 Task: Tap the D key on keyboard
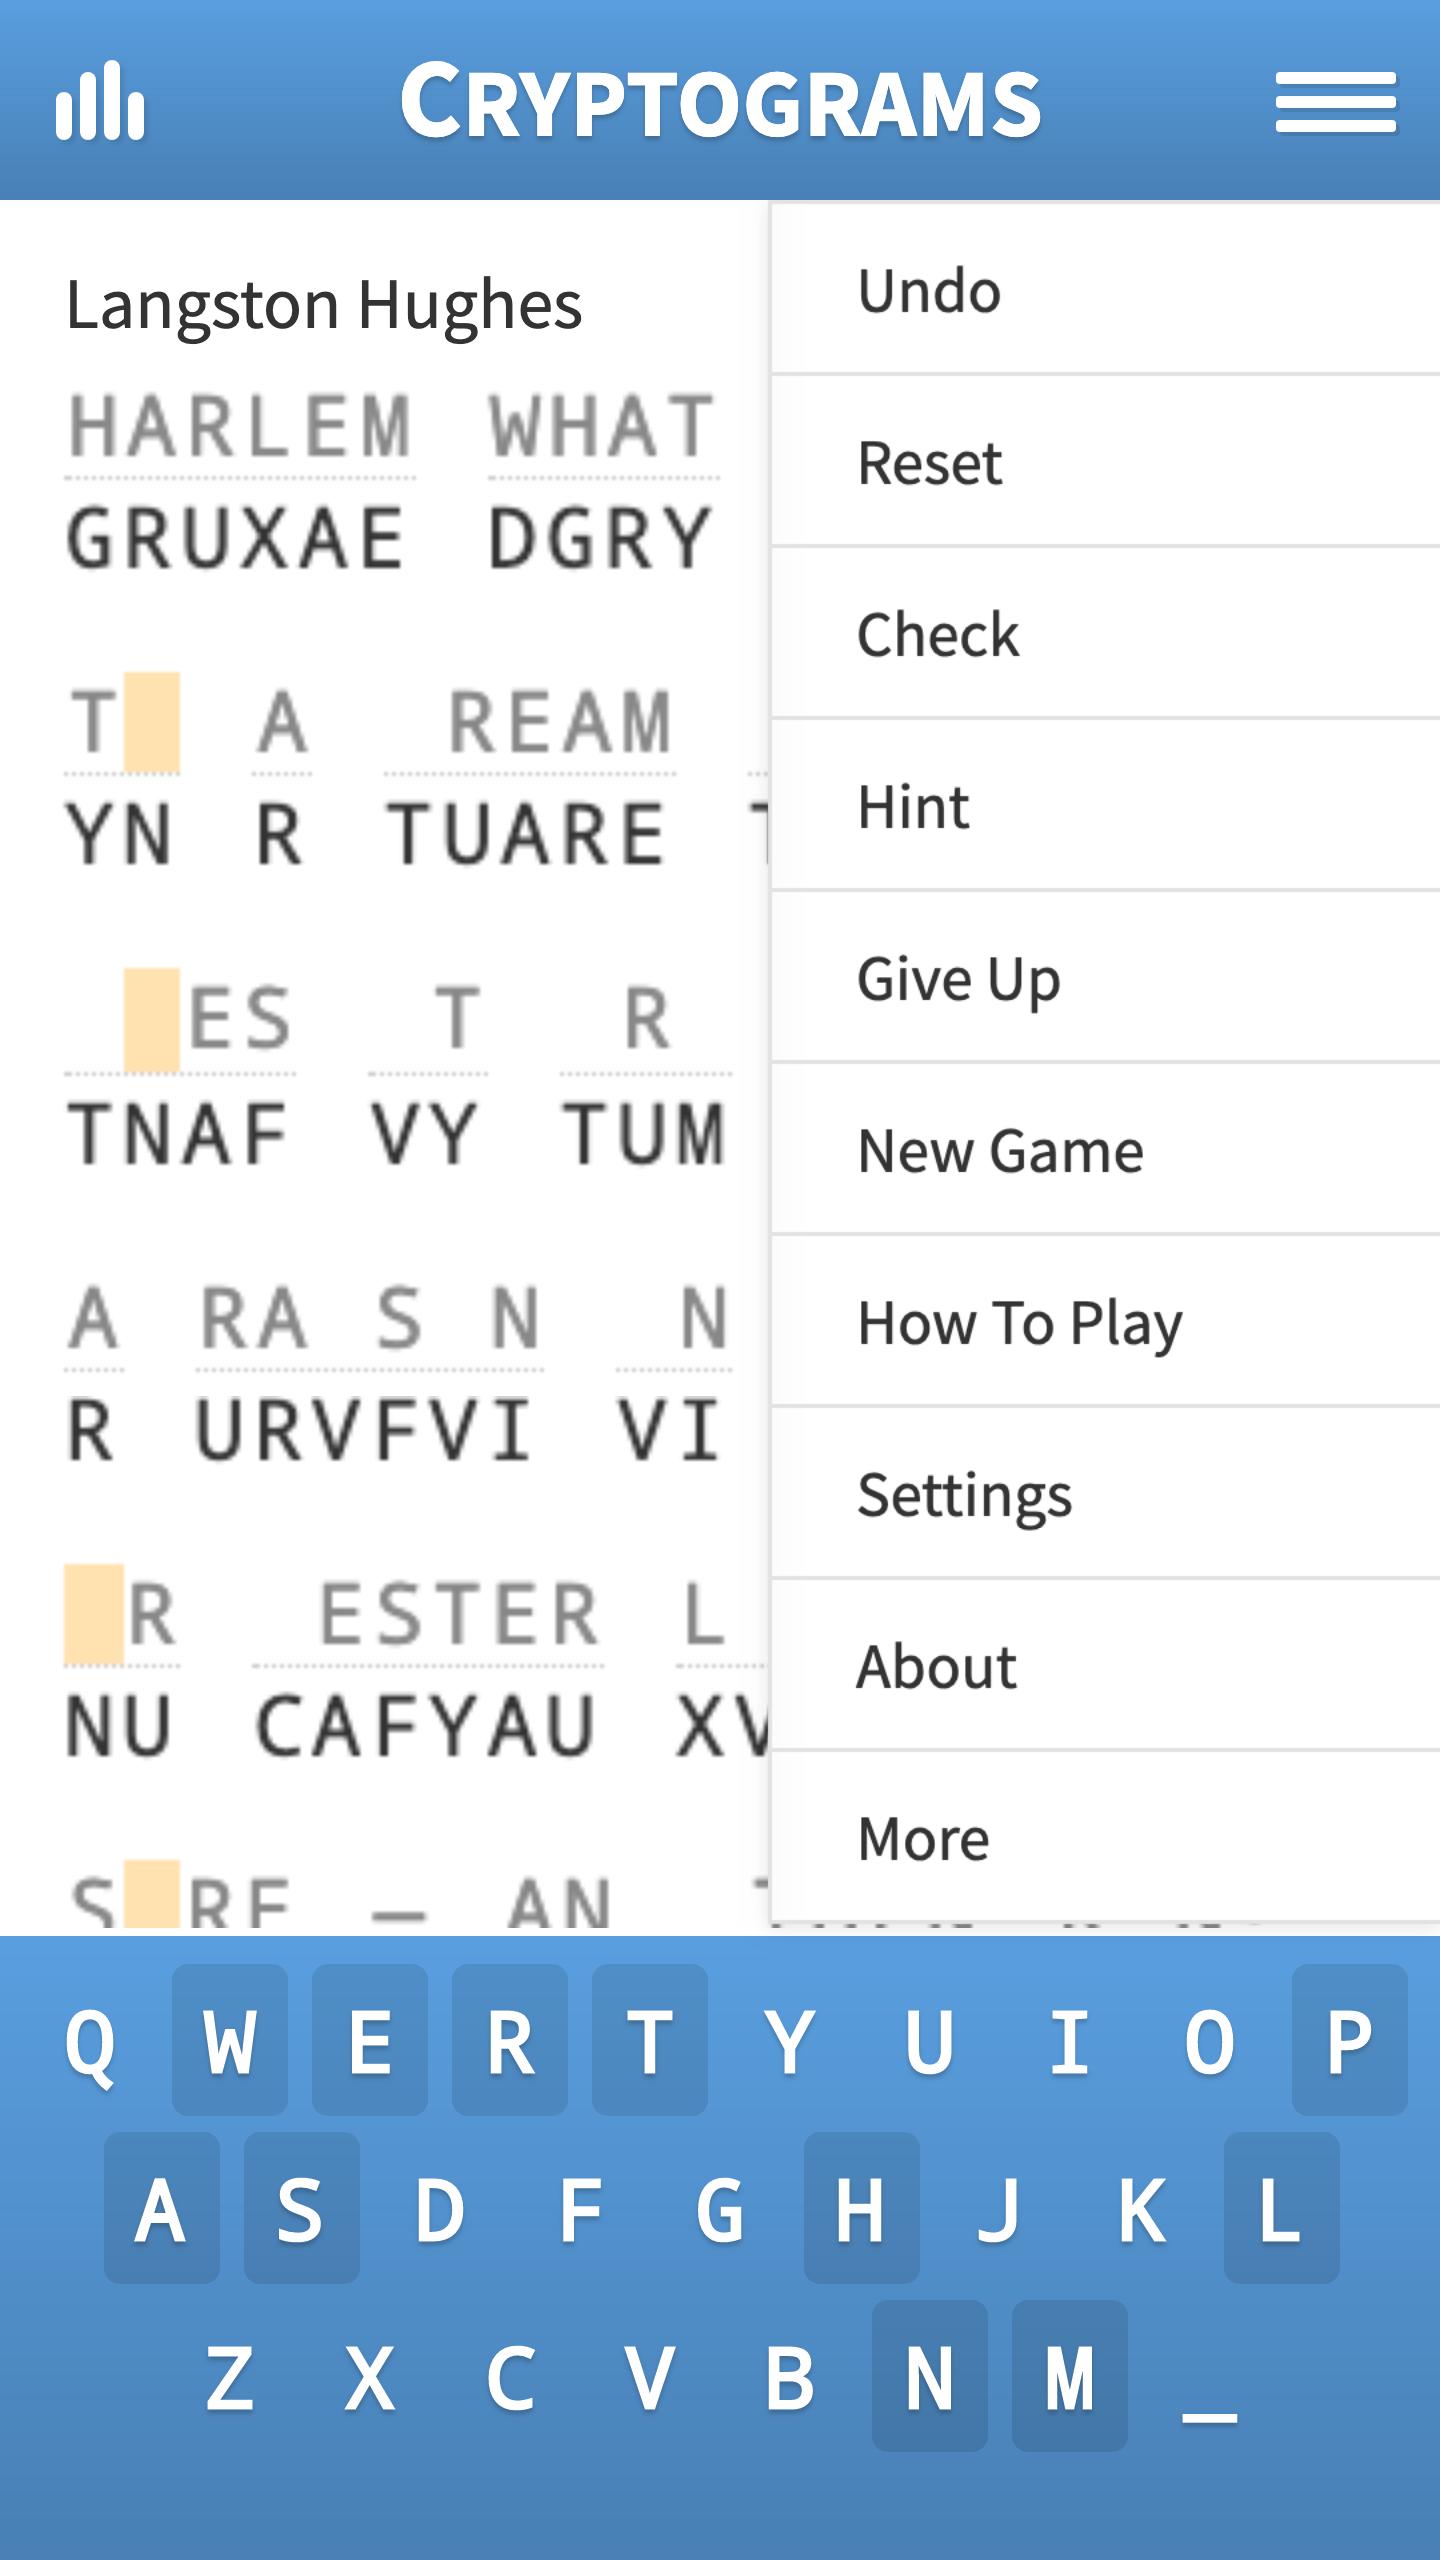440,2209
